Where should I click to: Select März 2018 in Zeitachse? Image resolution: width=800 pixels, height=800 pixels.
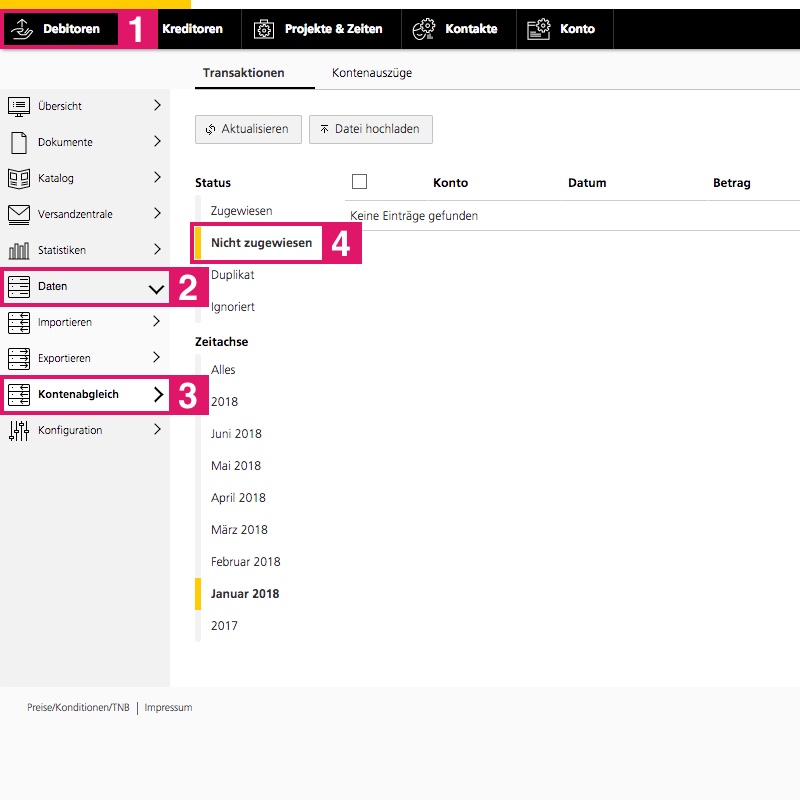(x=239, y=529)
